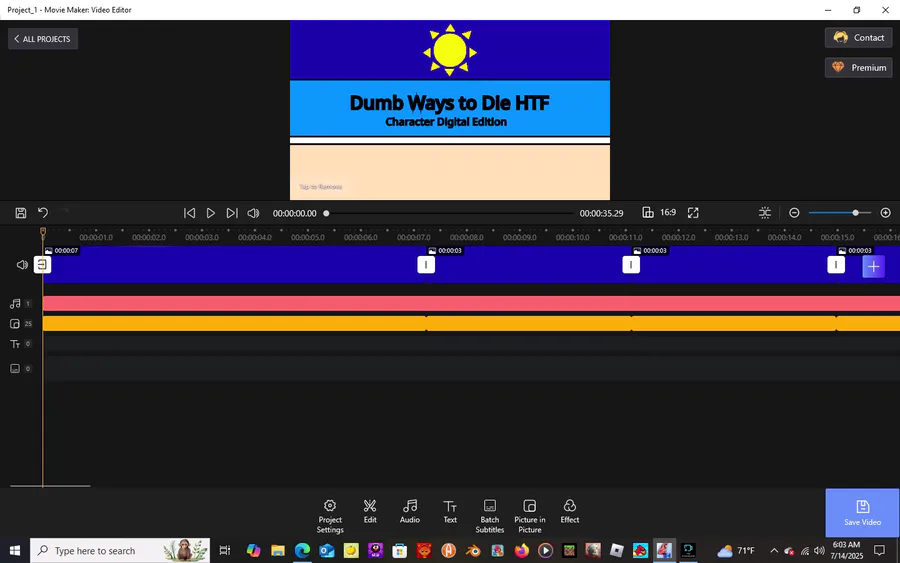Viewport: 900px width, 563px height.
Task: Select the audio track icon
Action: 15,304
